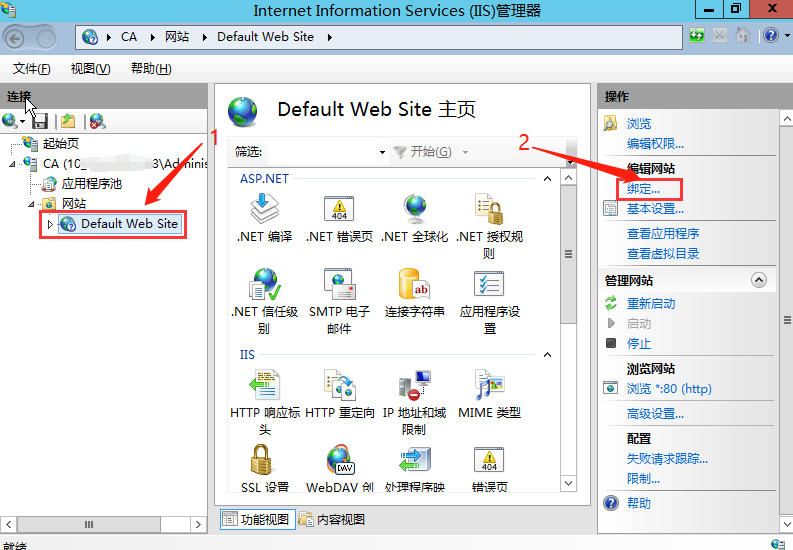
Task: Click the home toolbar icon
Action: (743, 35)
